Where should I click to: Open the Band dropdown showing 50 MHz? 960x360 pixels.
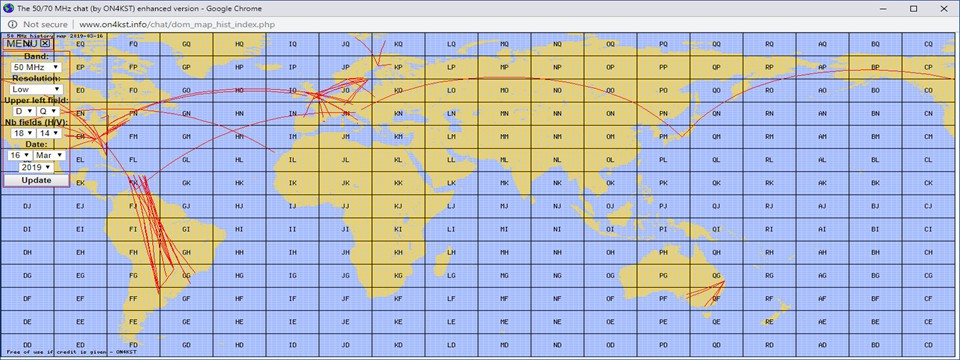click(x=37, y=67)
